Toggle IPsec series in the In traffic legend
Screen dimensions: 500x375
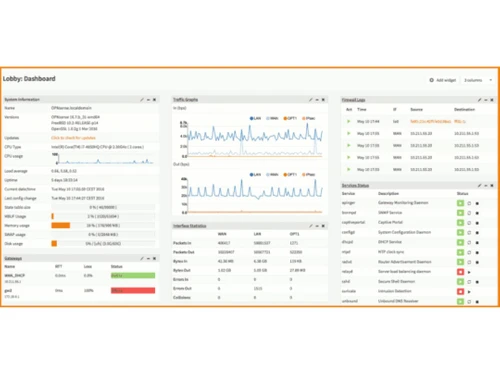309,118
